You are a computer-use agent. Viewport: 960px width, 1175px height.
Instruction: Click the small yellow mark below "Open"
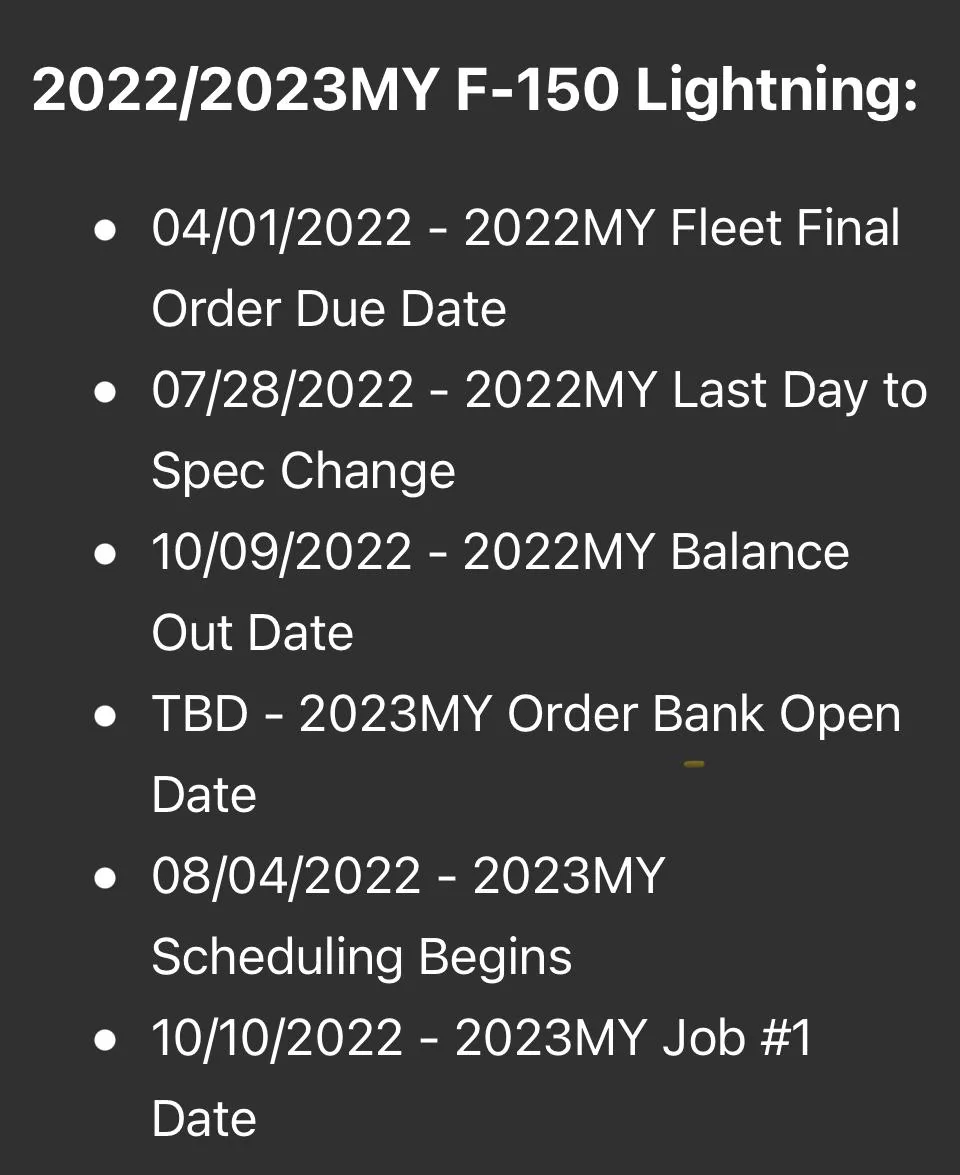(694, 764)
